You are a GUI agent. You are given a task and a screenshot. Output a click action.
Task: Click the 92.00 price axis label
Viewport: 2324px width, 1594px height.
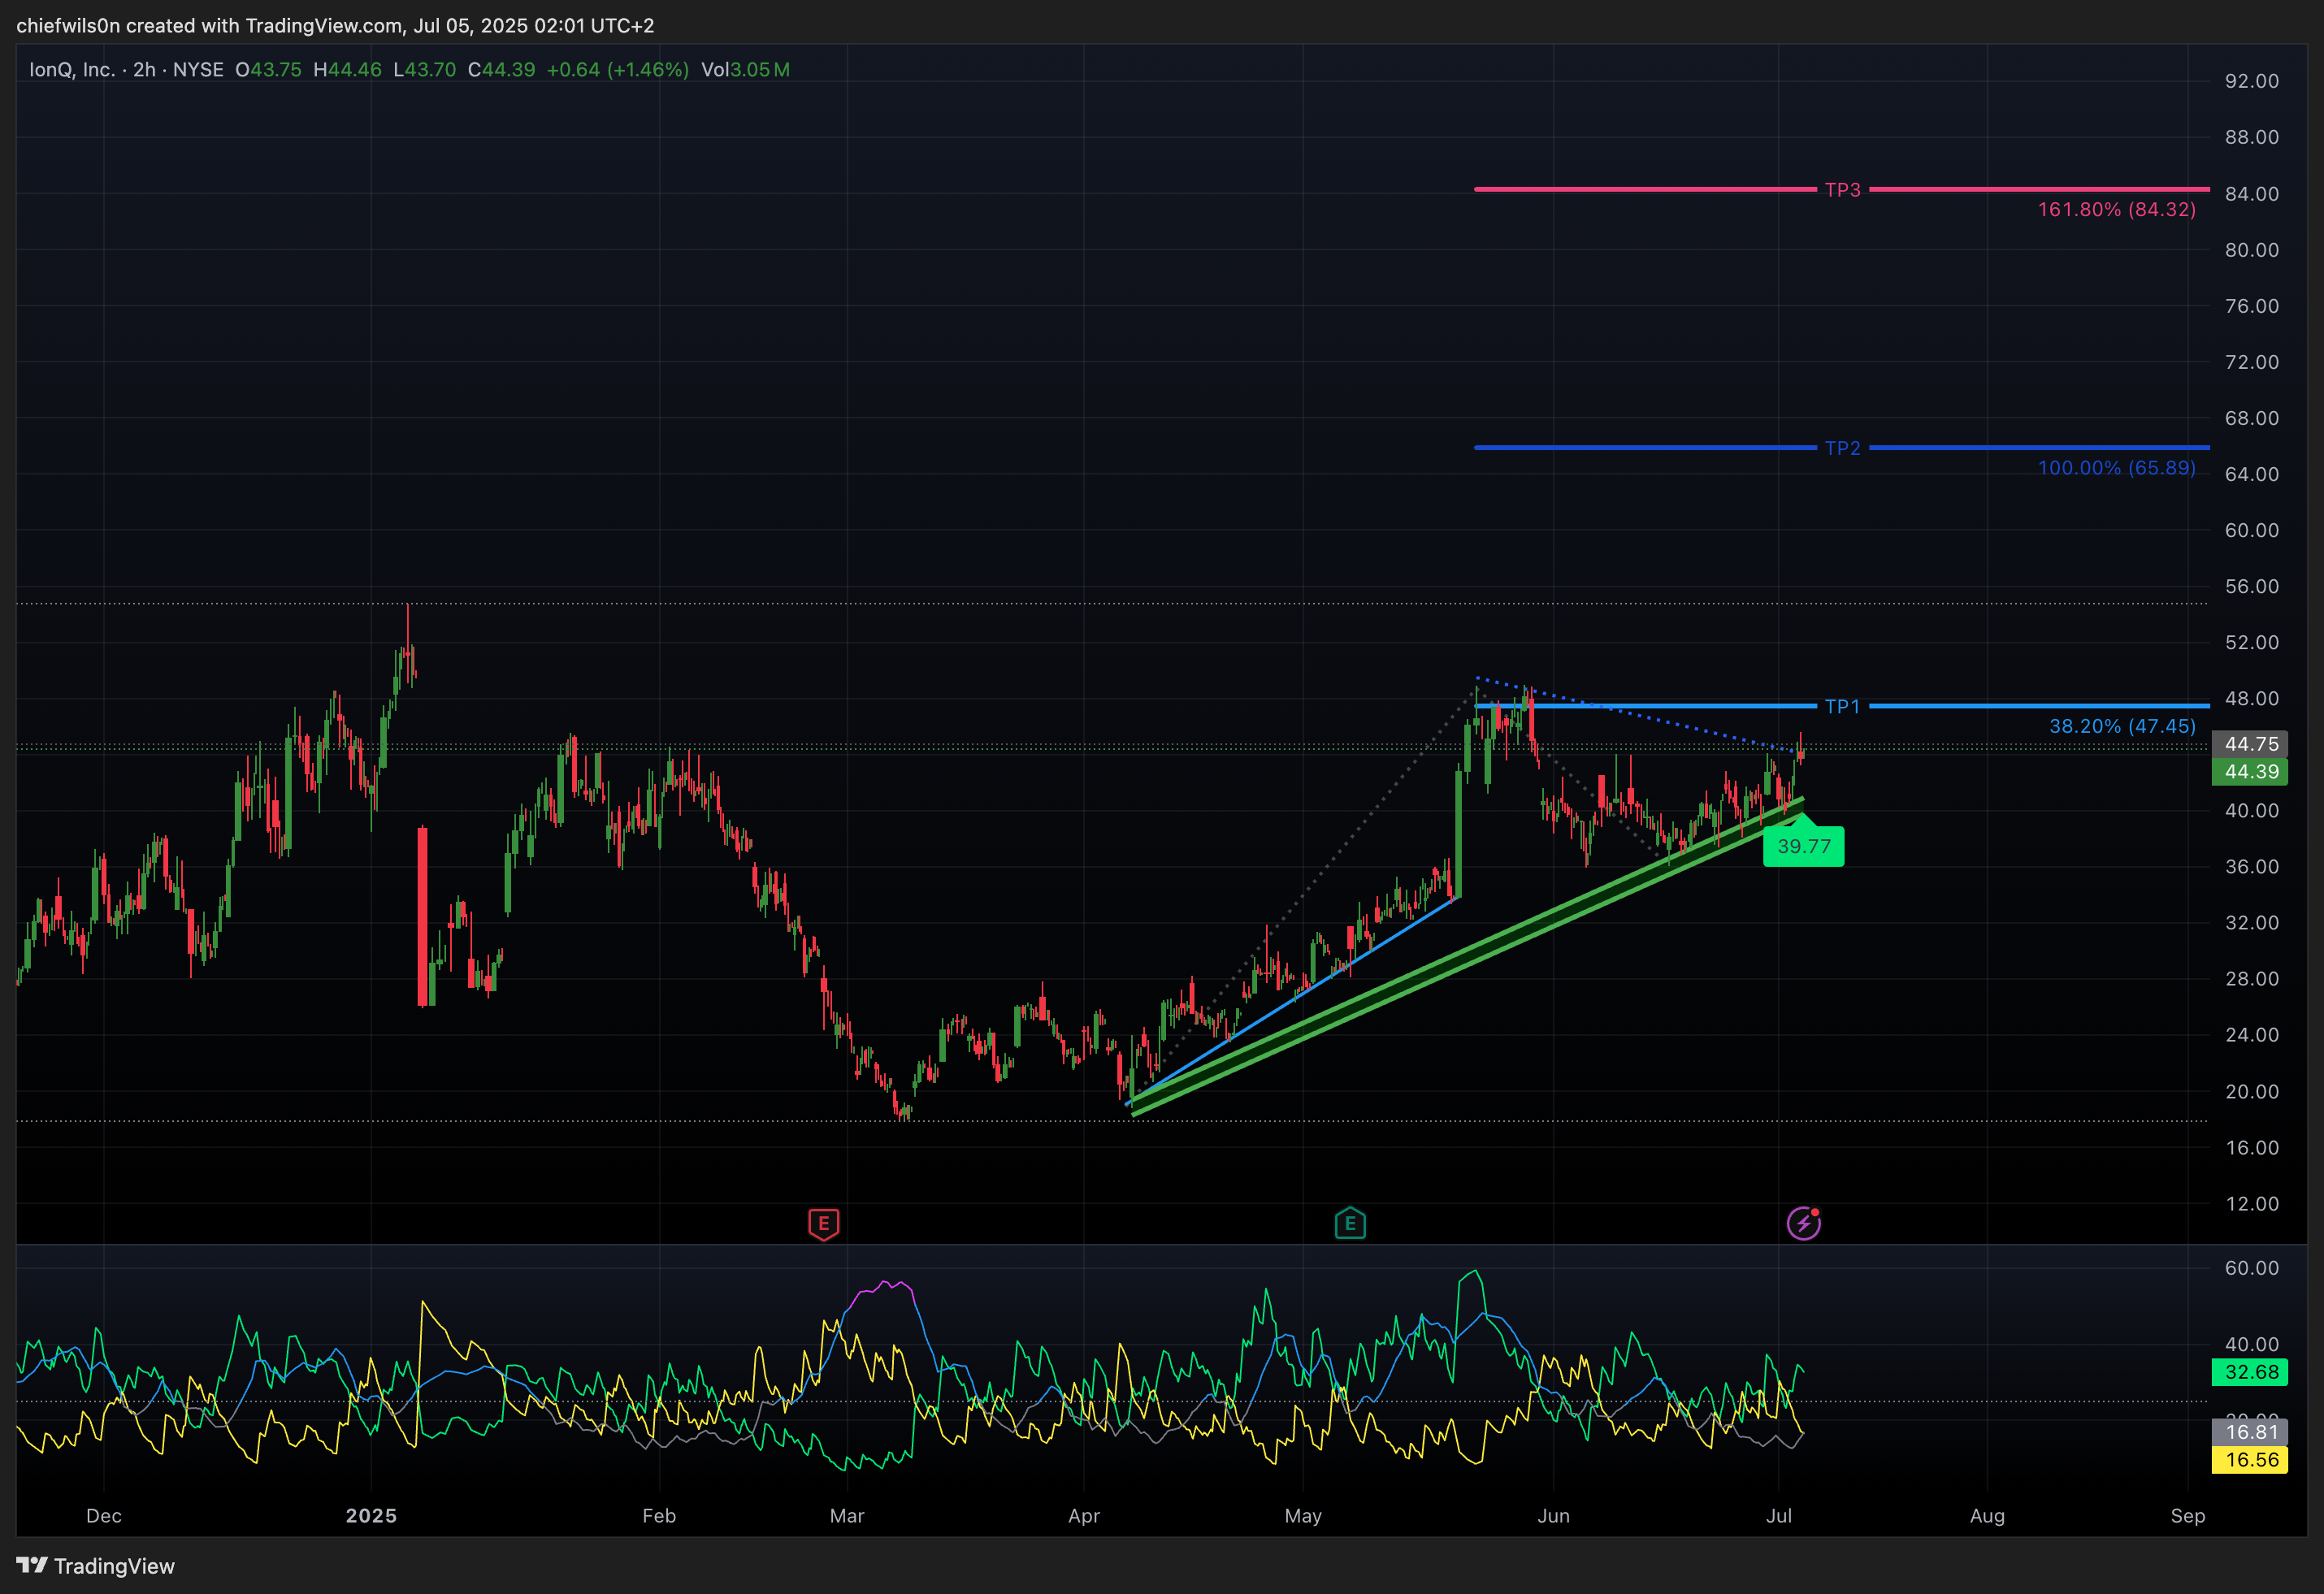coord(2252,81)
